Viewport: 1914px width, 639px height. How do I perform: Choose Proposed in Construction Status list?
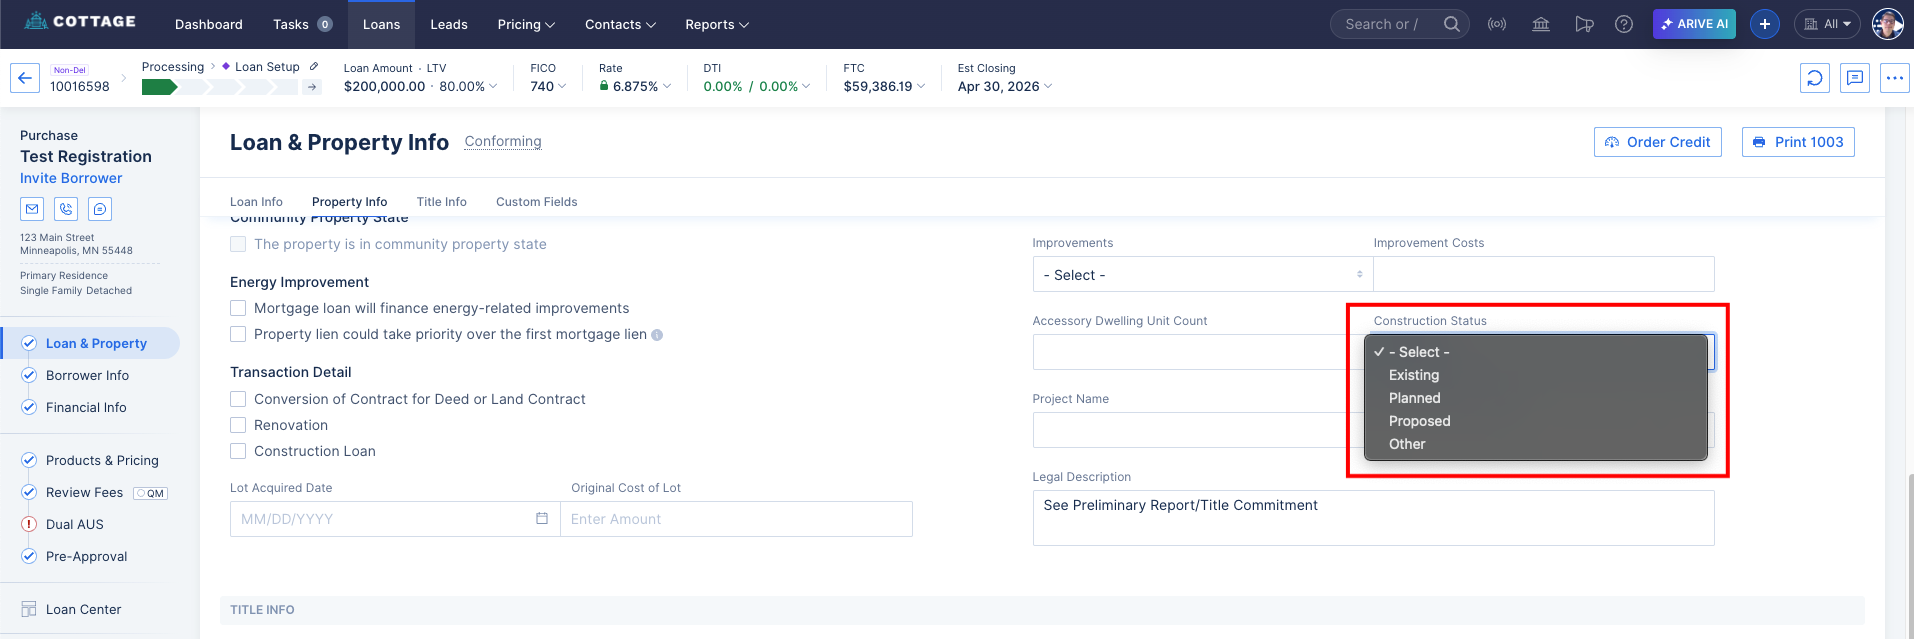coord(1536,421)
